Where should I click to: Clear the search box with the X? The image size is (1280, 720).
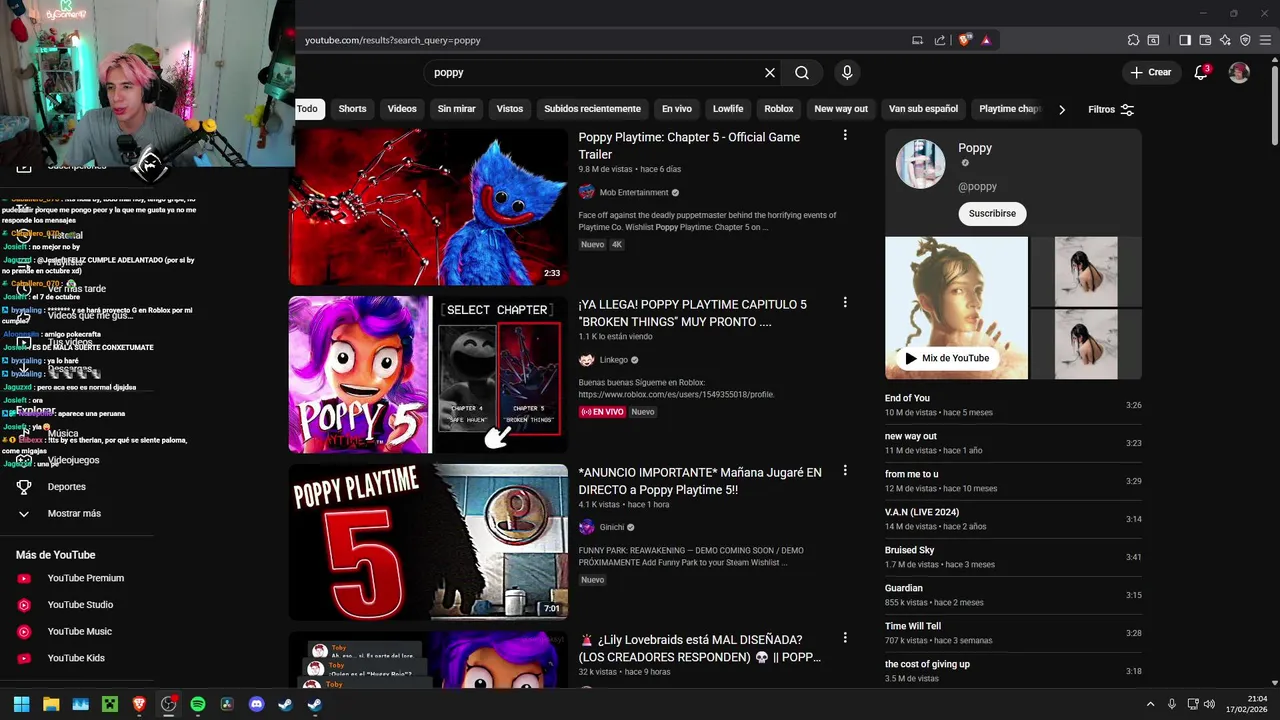770,73
